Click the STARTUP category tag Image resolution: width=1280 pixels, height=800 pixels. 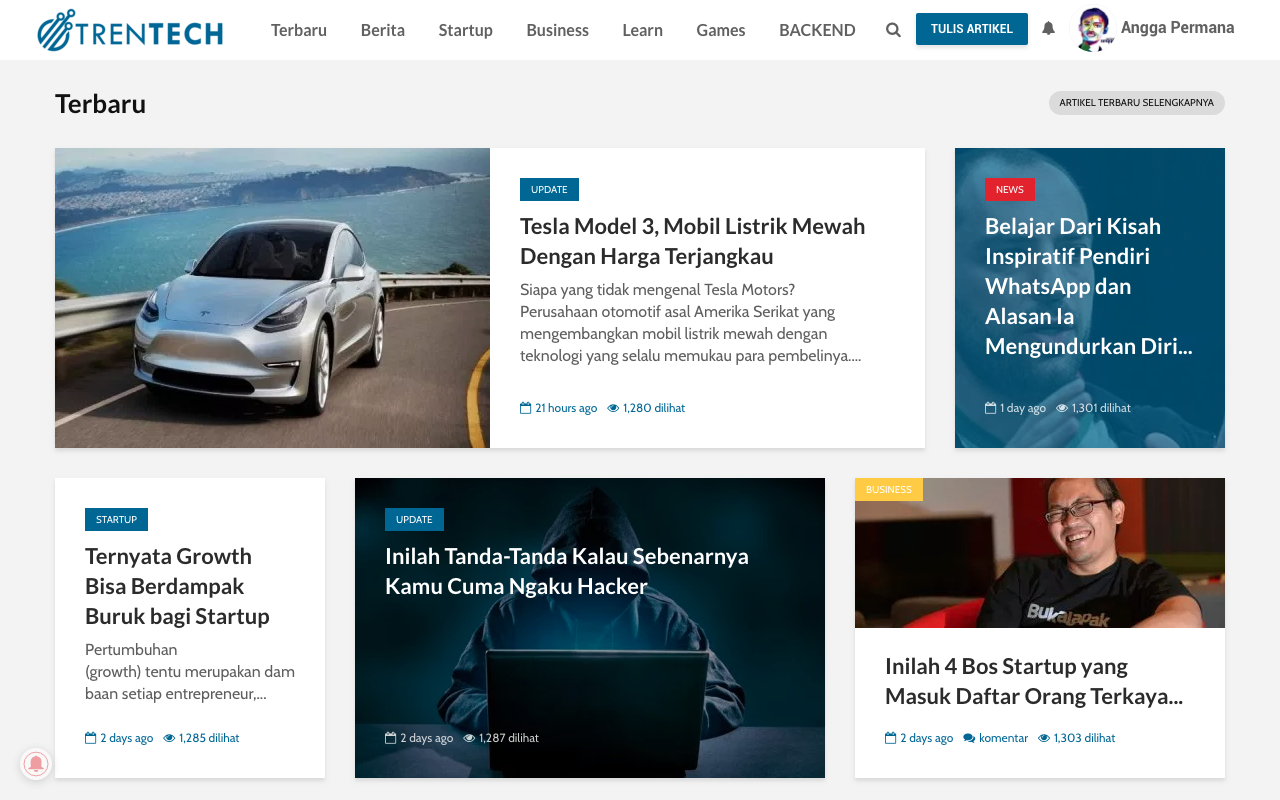(x=116, y=520)
